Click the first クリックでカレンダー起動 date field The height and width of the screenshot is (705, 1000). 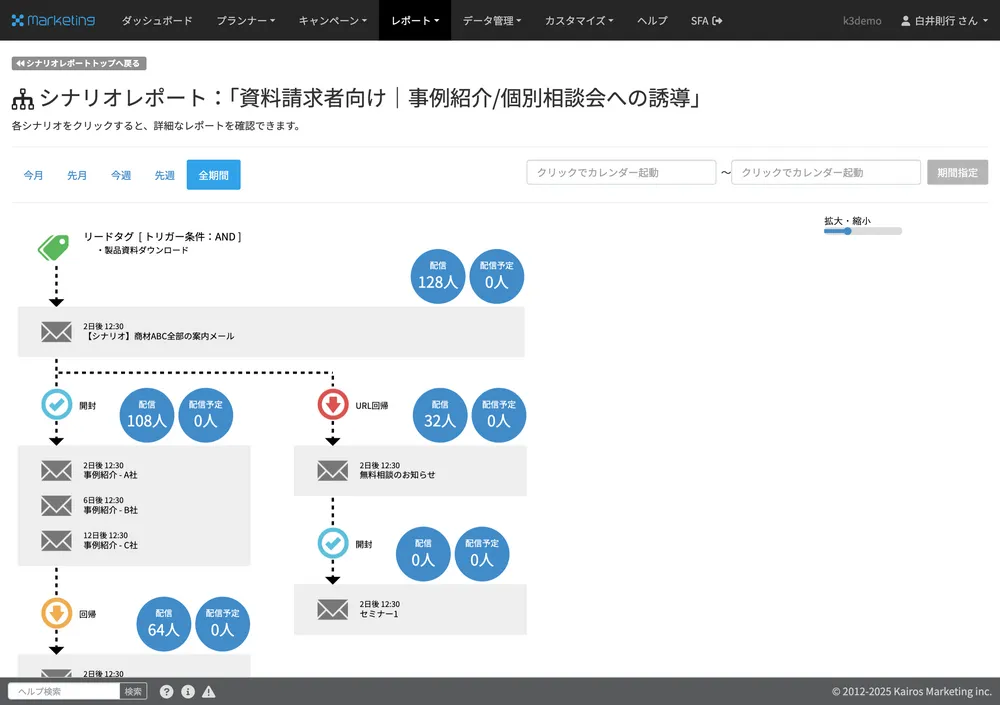620,172
